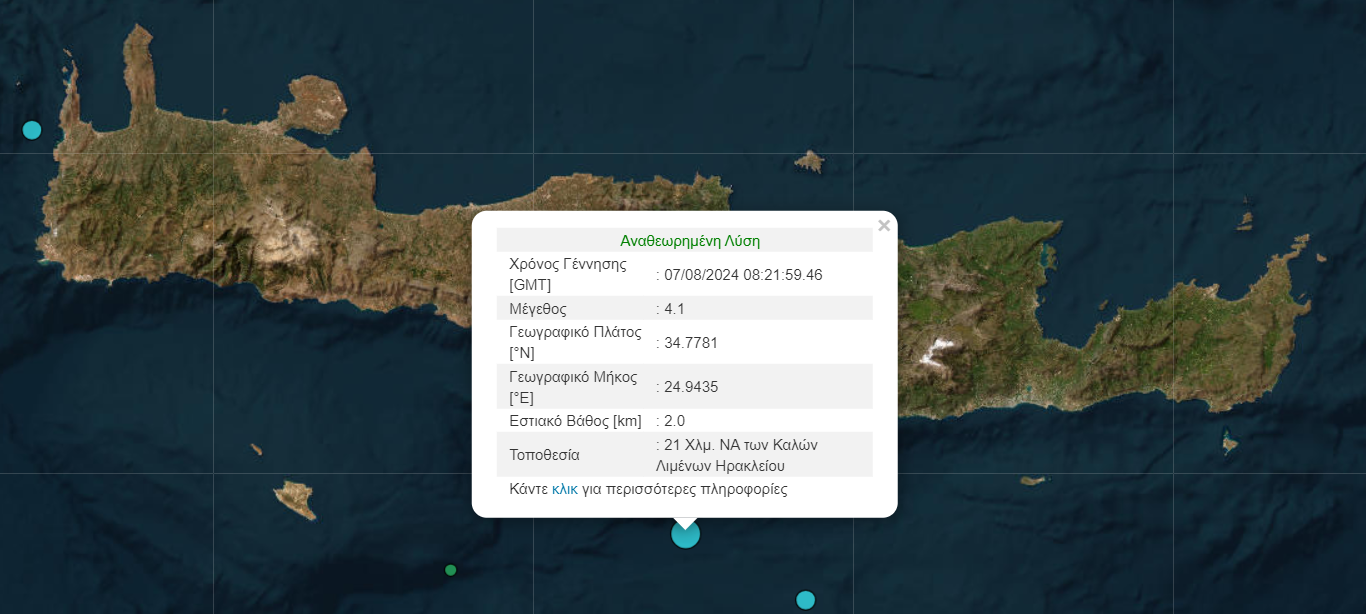Click the 'Εστιακό Βάθος [km]' label
Viewport: 1366px width, 614px height.
(575, 421)
